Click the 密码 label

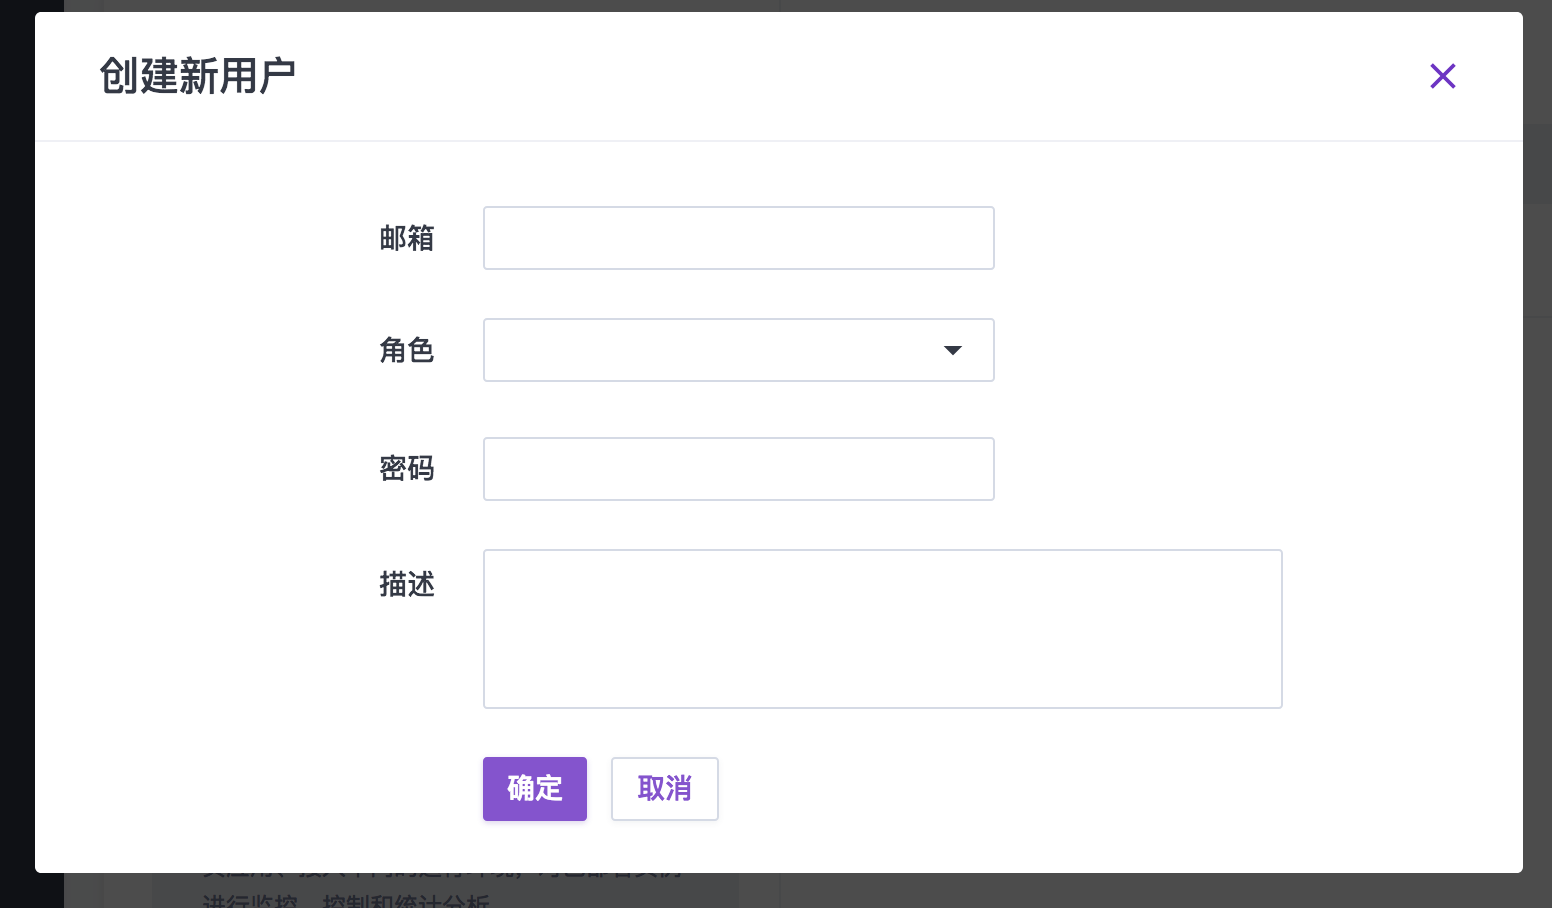(x=407, y=468)
